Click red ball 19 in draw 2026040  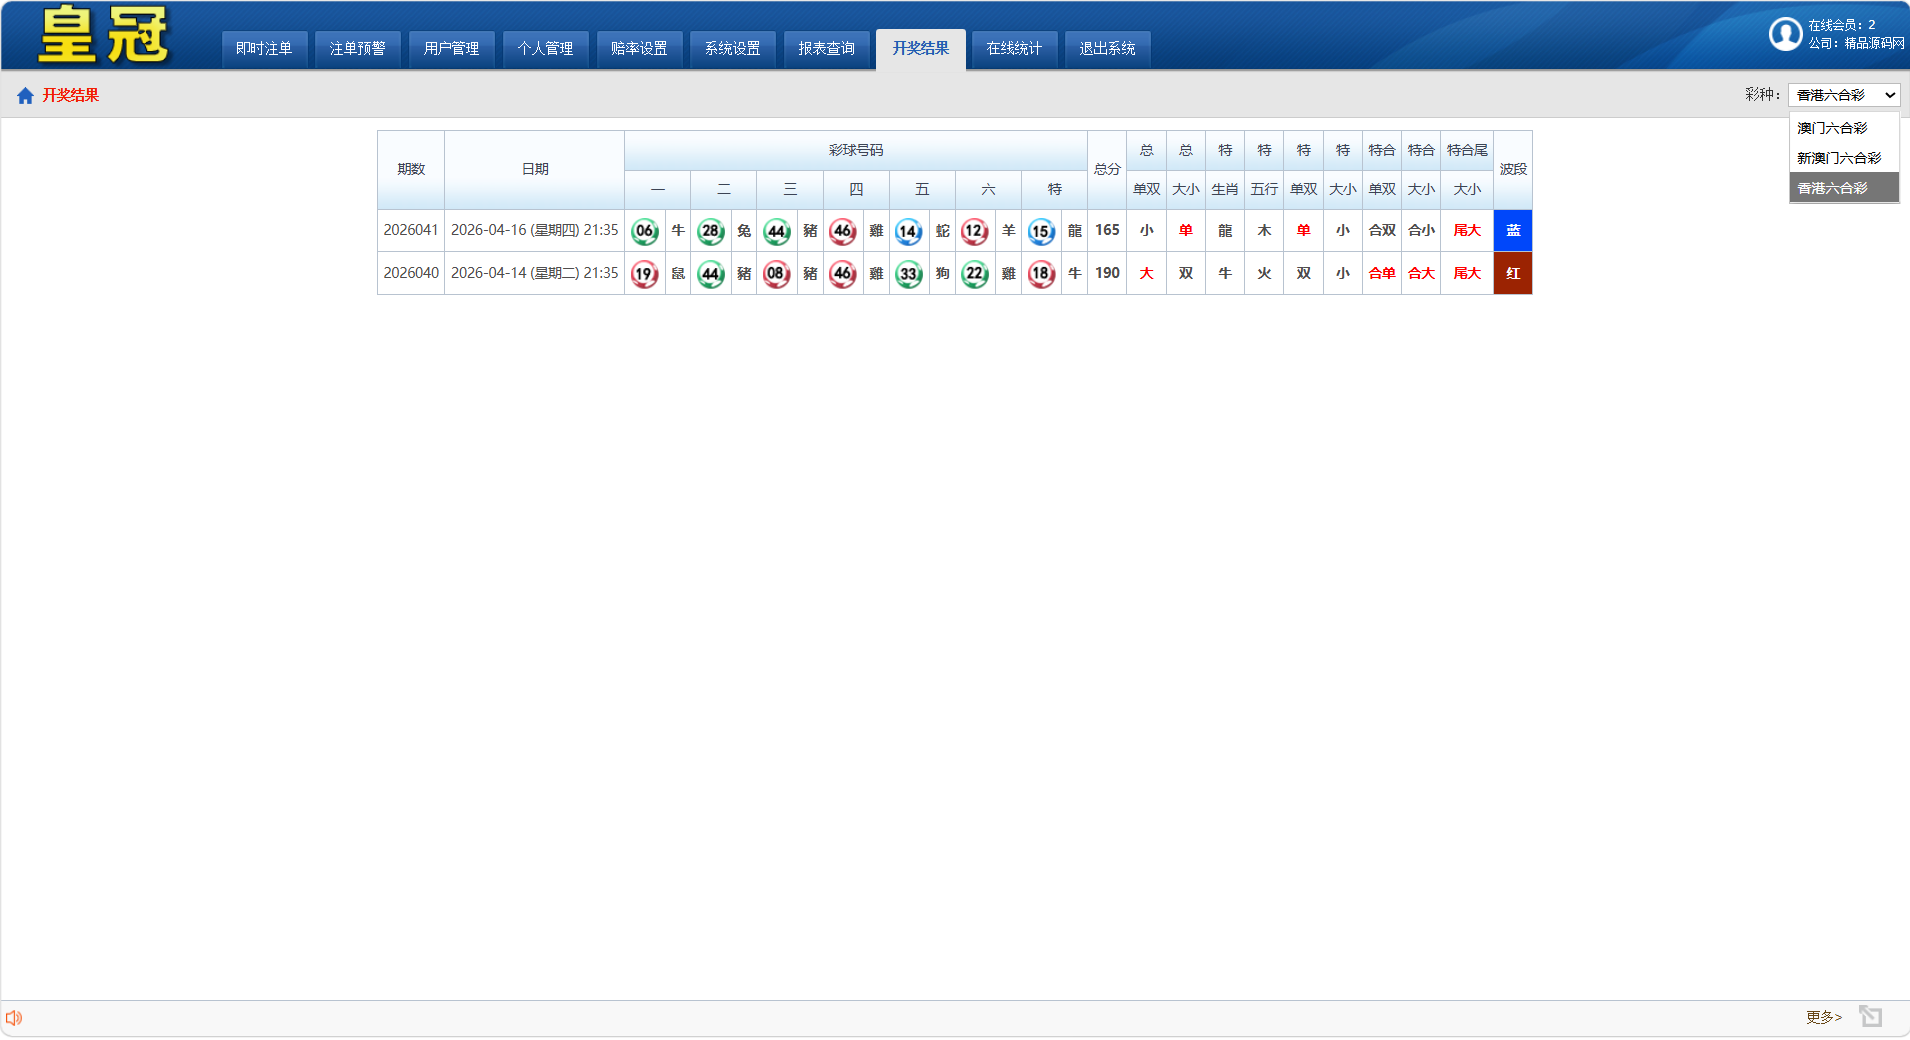coord(645,274)
